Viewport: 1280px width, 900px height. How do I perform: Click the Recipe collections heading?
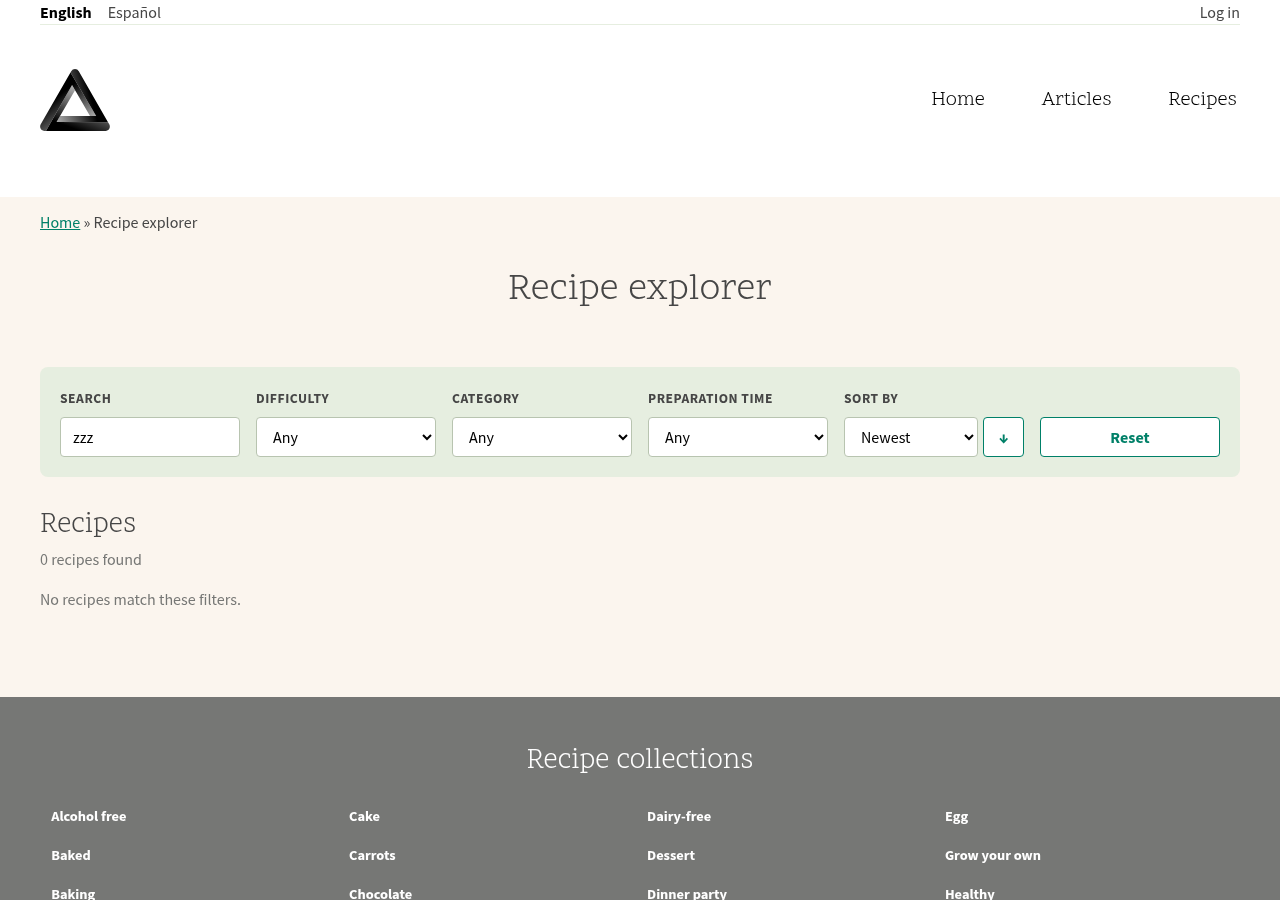640,758
